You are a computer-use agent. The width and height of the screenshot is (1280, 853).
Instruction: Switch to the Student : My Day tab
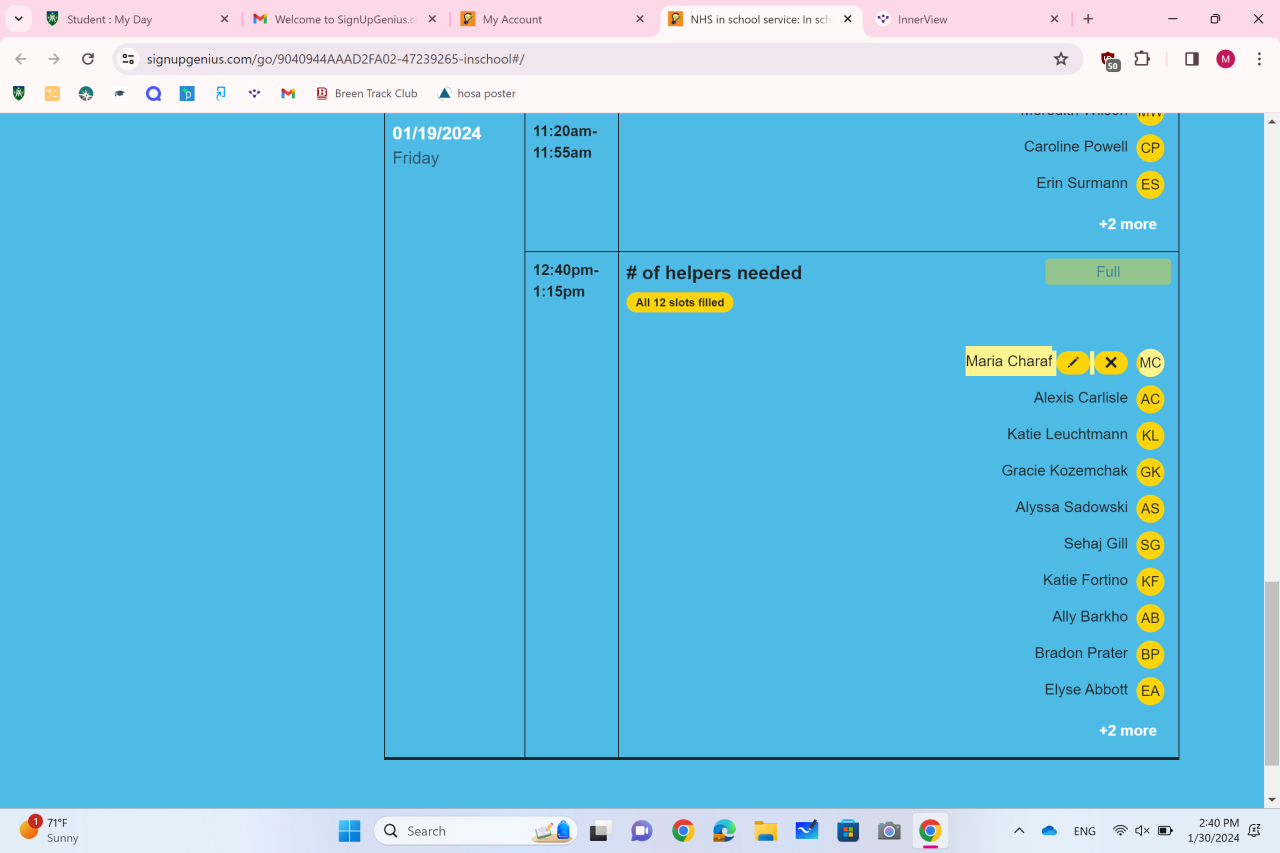[138, 19]
